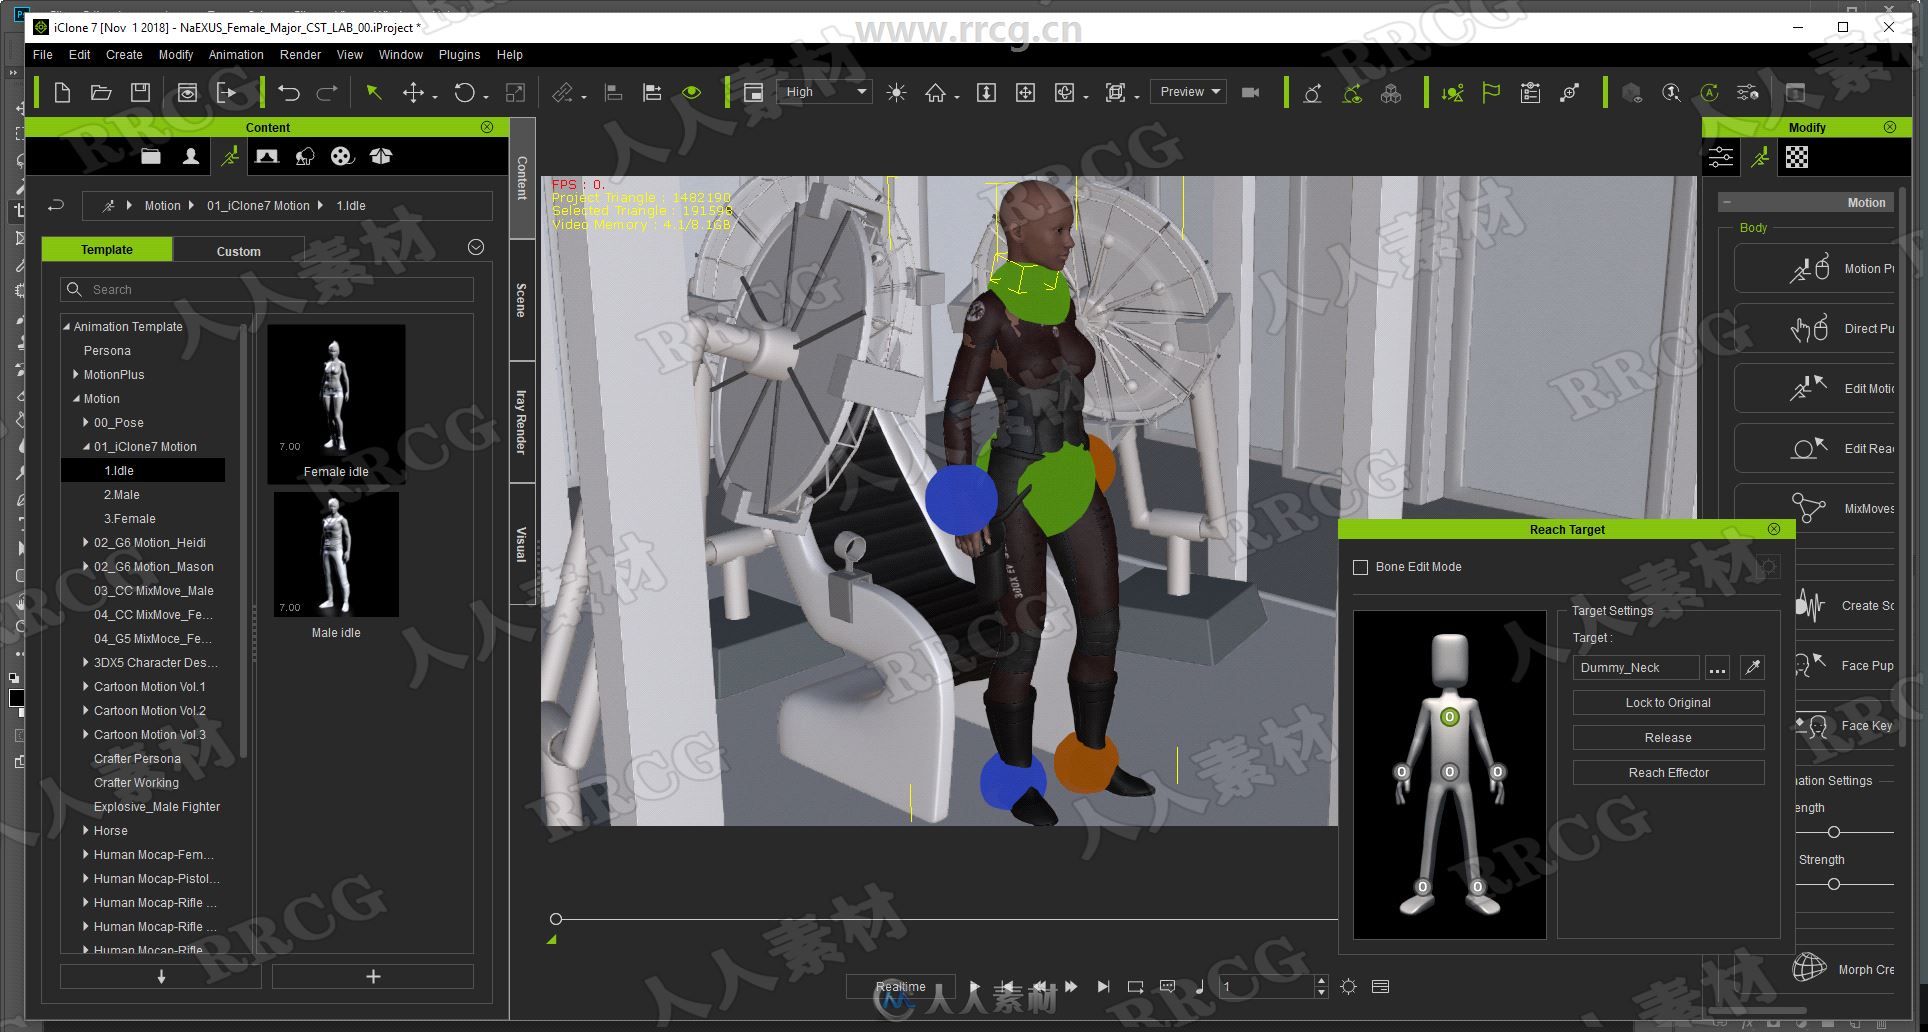Click the Align icon in the toolbar
The height and width of the screenshot is (1032, 1928).
pos(613,92)
